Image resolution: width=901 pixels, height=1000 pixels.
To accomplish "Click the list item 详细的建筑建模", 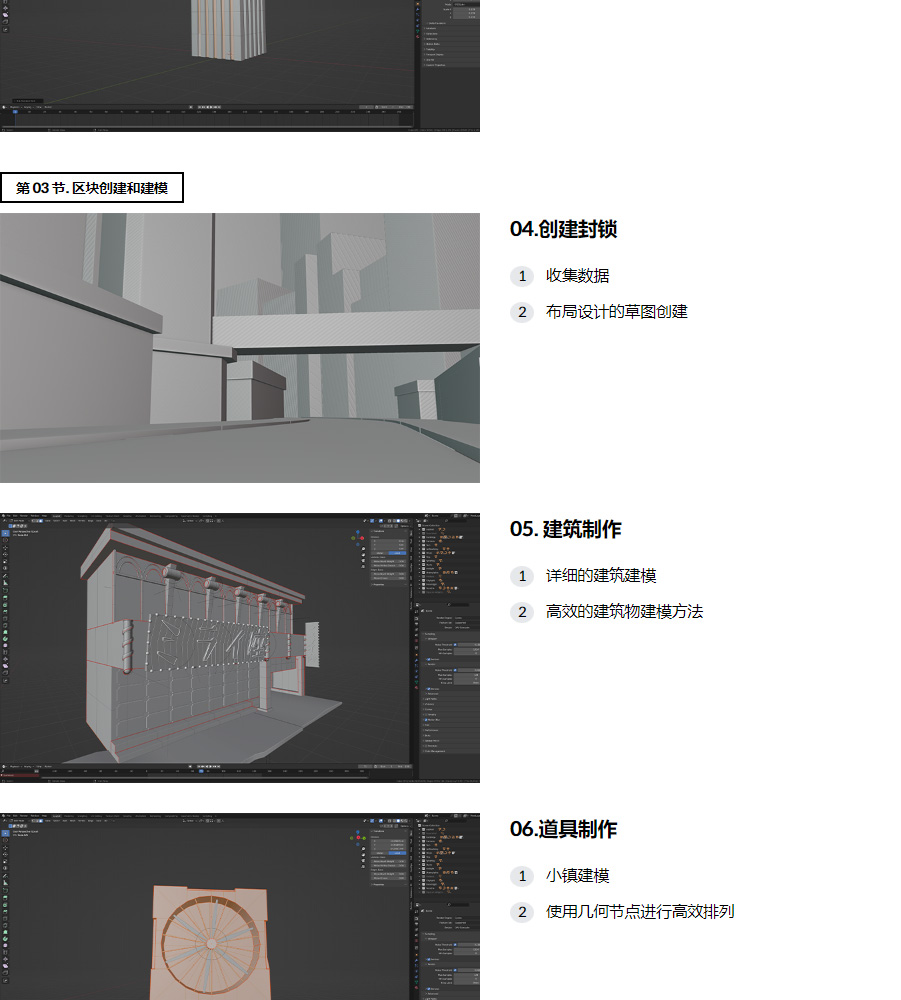I will pyautogui.click(x=601, y=576).
